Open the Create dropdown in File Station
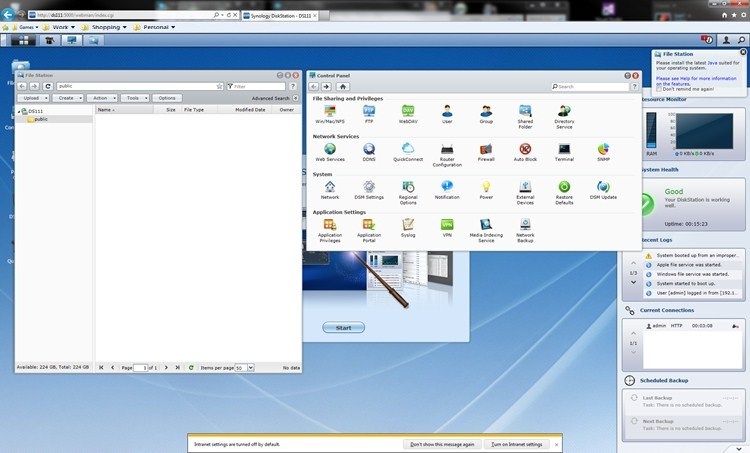 [68, 98]
